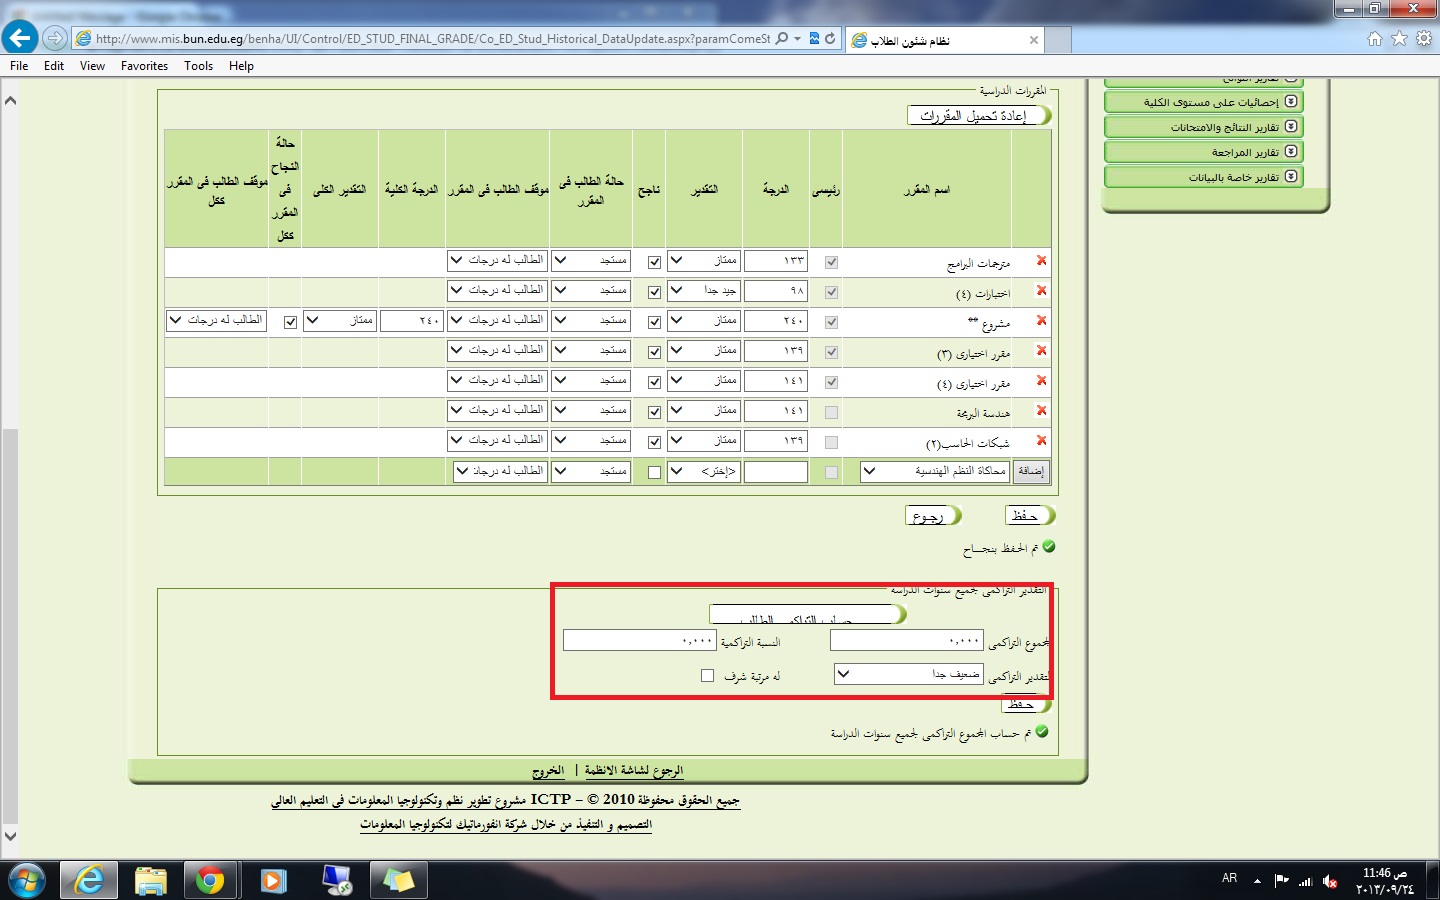This screenshot has width=1440, height=900.
Task: Open the Edit menu
Action: tap(54, 66)
